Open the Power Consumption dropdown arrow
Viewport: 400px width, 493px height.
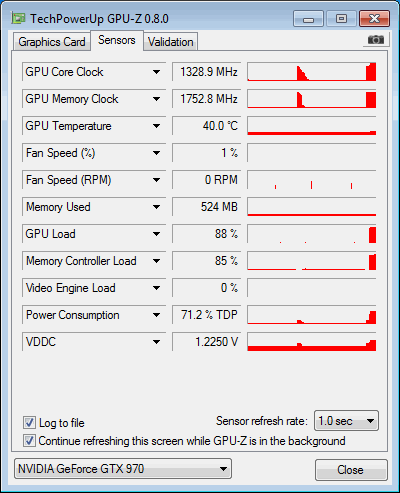(x=156, y=315)
